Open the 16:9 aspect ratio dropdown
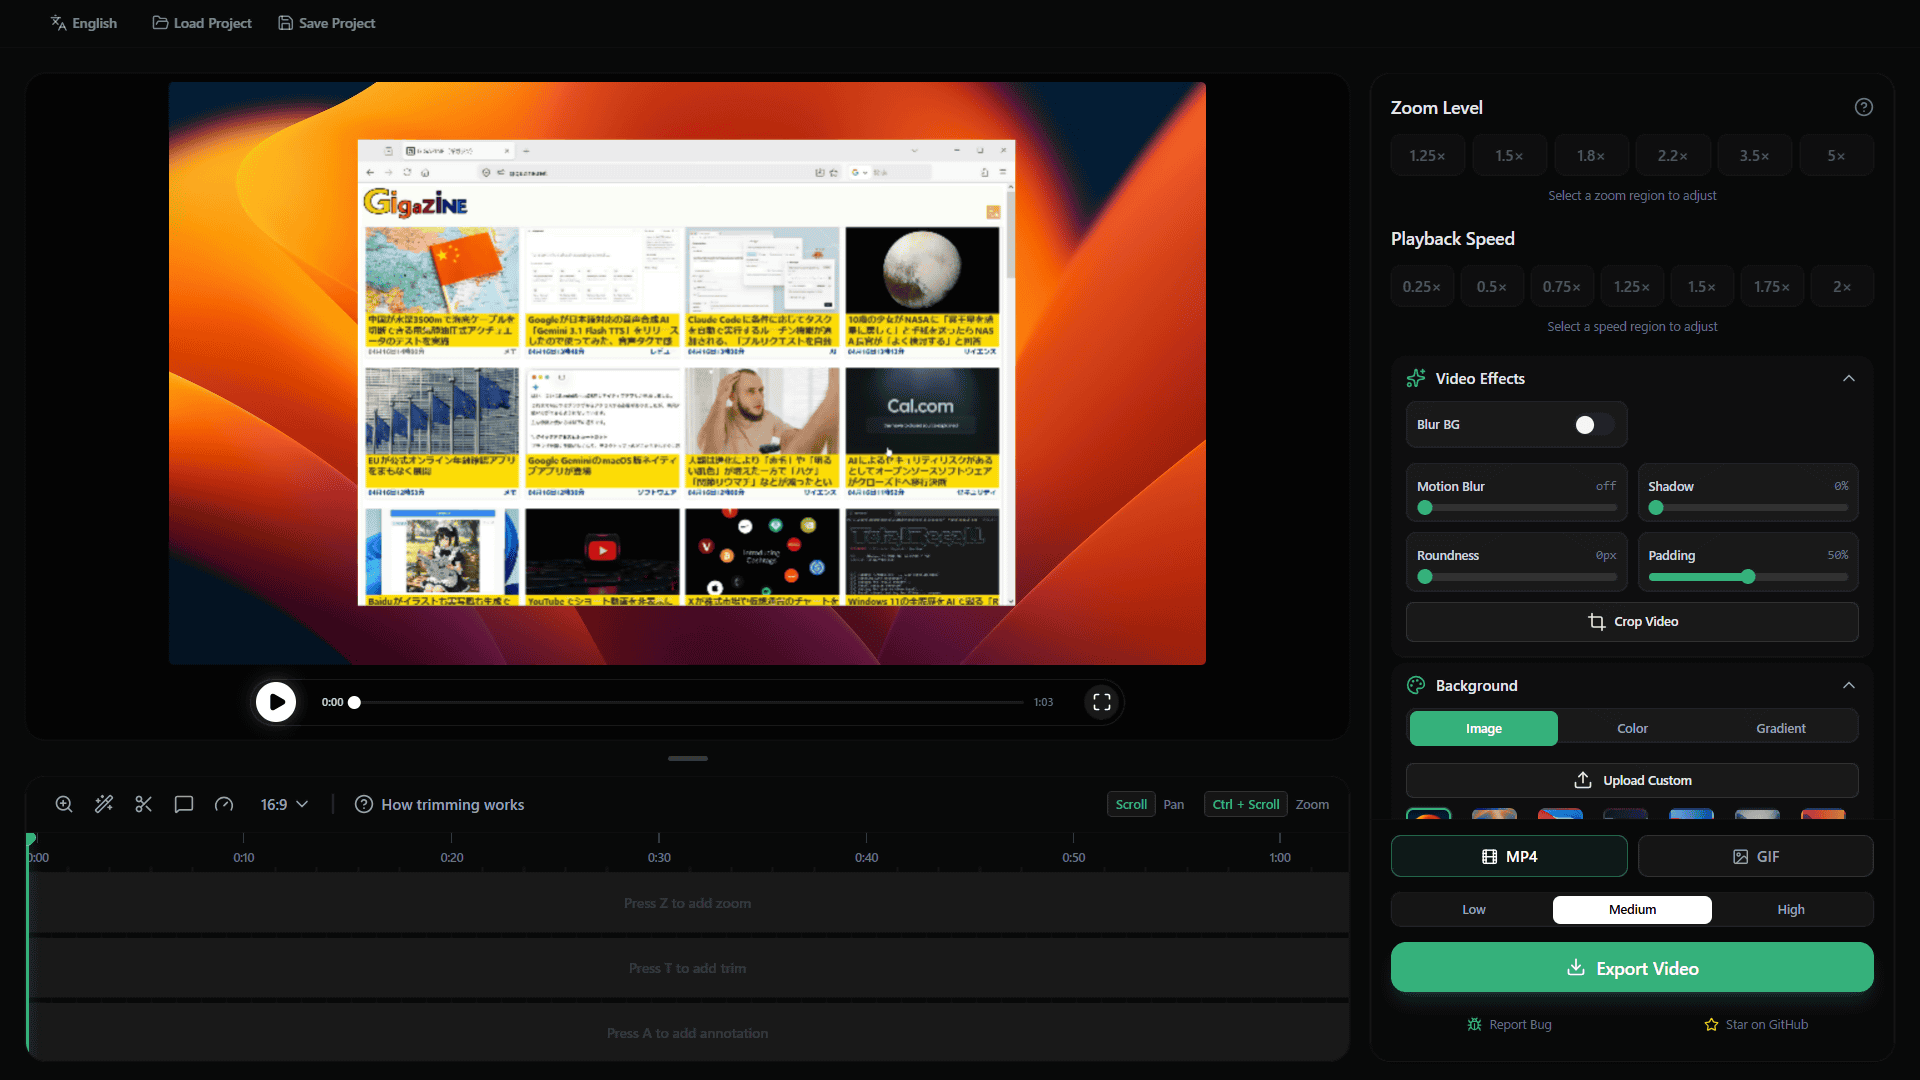 [x=284, y=804]
